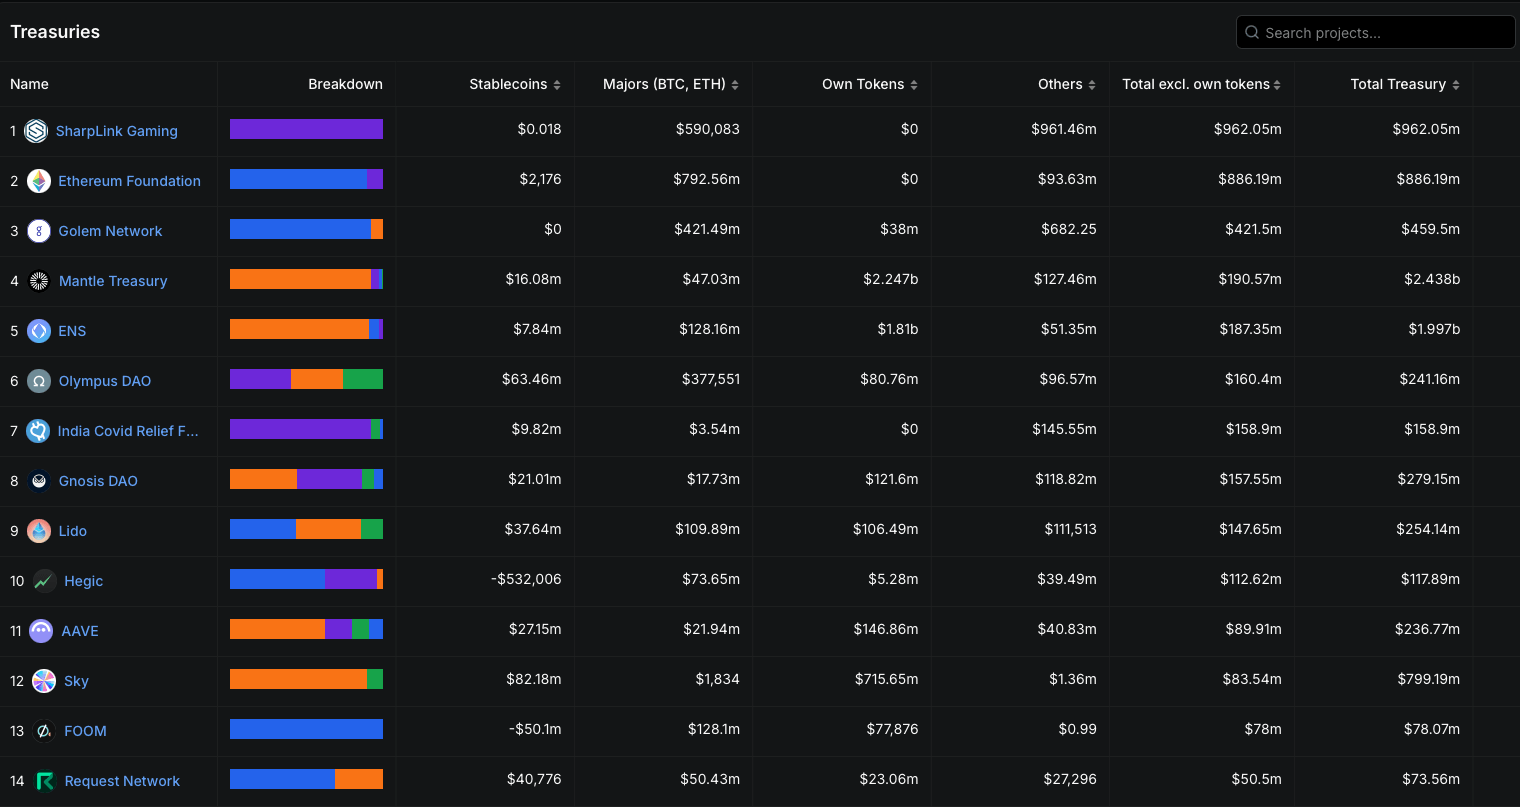1520x807 pixels.
Task: Click the -$532,006 stablecoins value
Action: pos(526,579)
